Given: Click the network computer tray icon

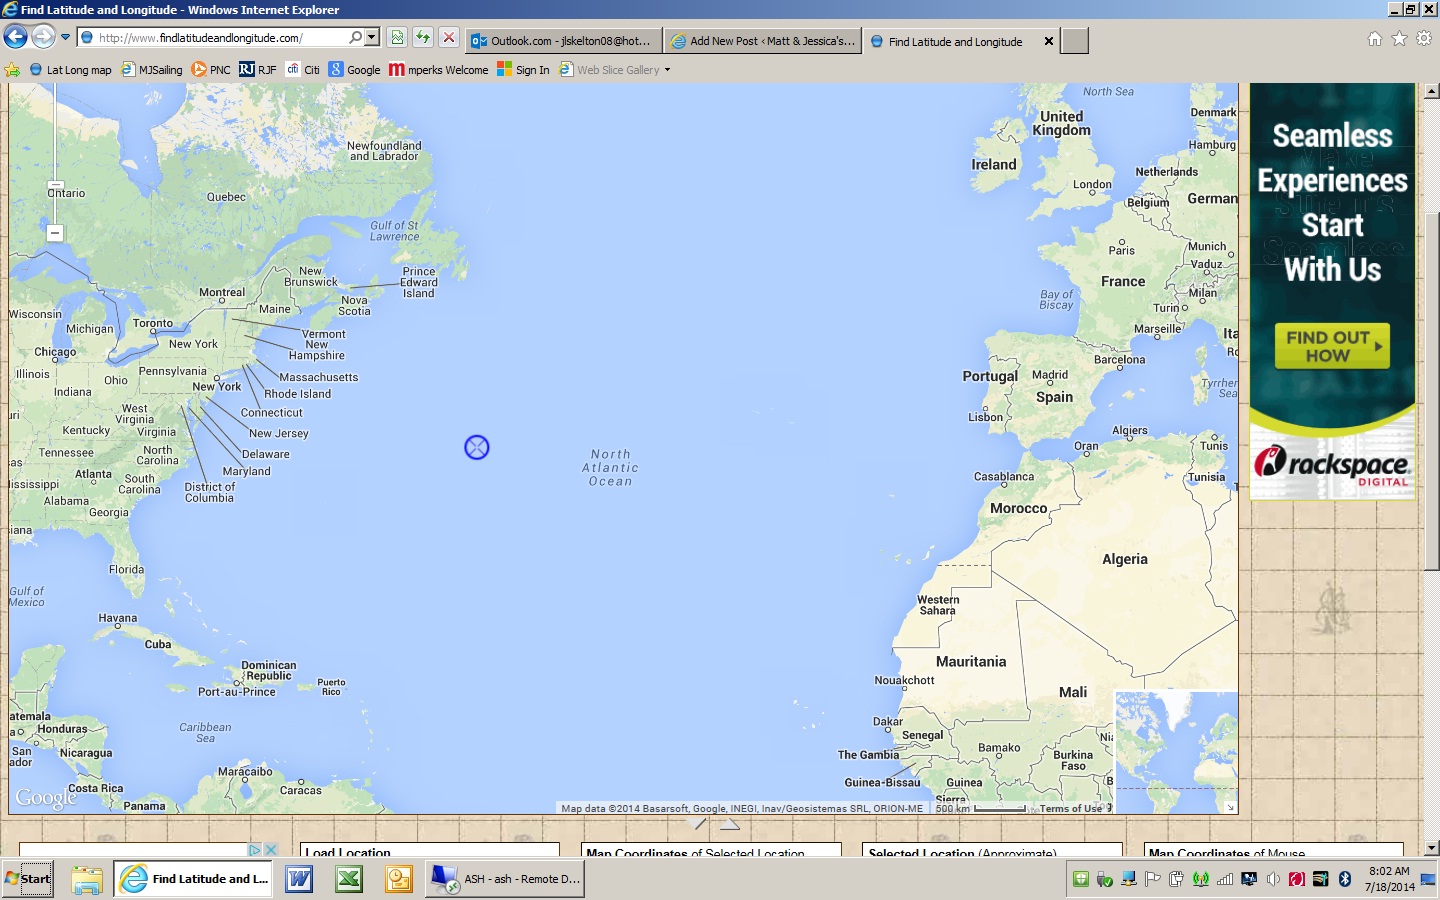Looking at the screenshot, I should pyautogui.click(x=1129, y=879).
